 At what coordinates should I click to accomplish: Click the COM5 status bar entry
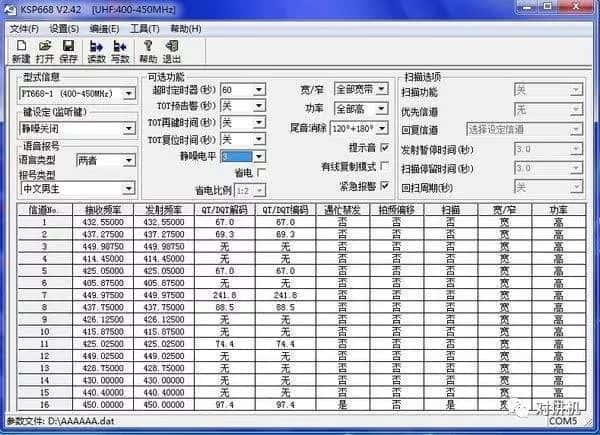pyautogui.click(x=563, y=421)
